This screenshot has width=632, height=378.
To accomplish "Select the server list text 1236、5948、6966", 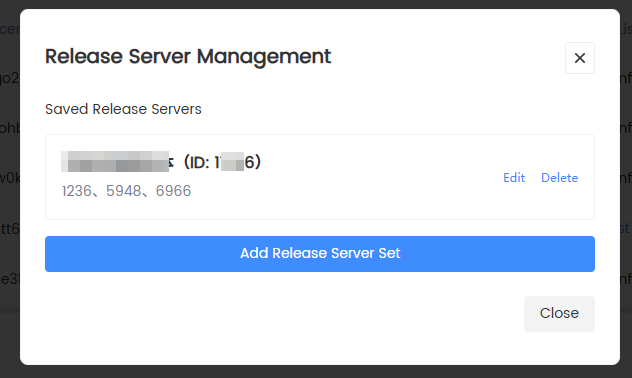I will (x=126, y=191).
